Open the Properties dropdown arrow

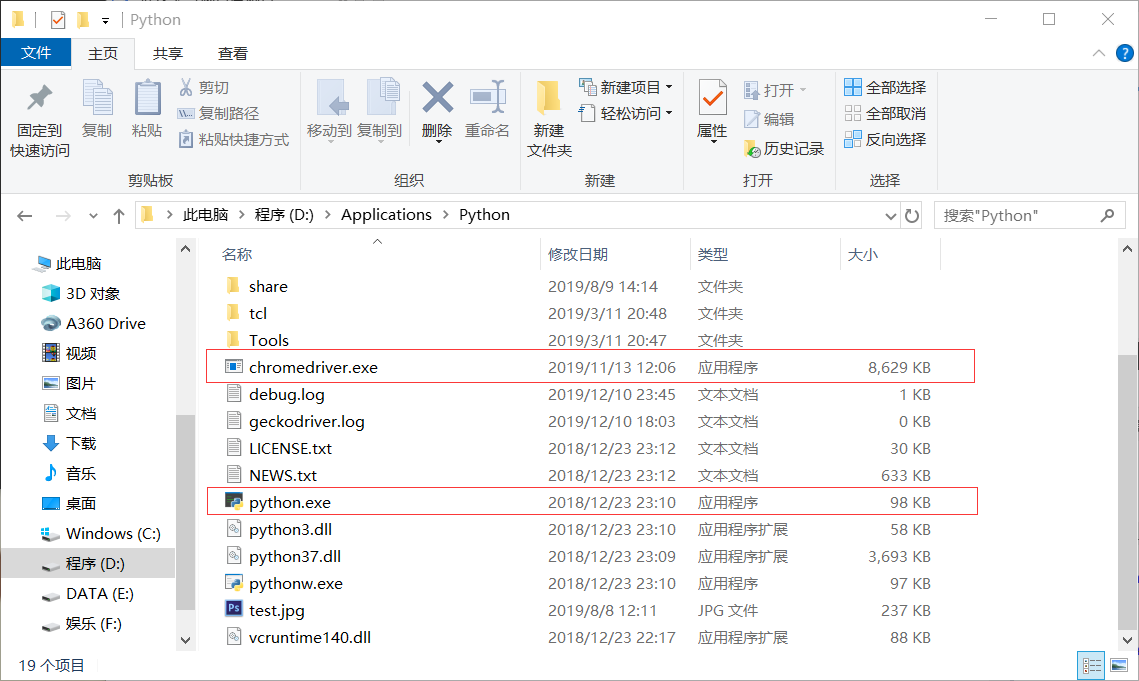[x=713, y=142]
